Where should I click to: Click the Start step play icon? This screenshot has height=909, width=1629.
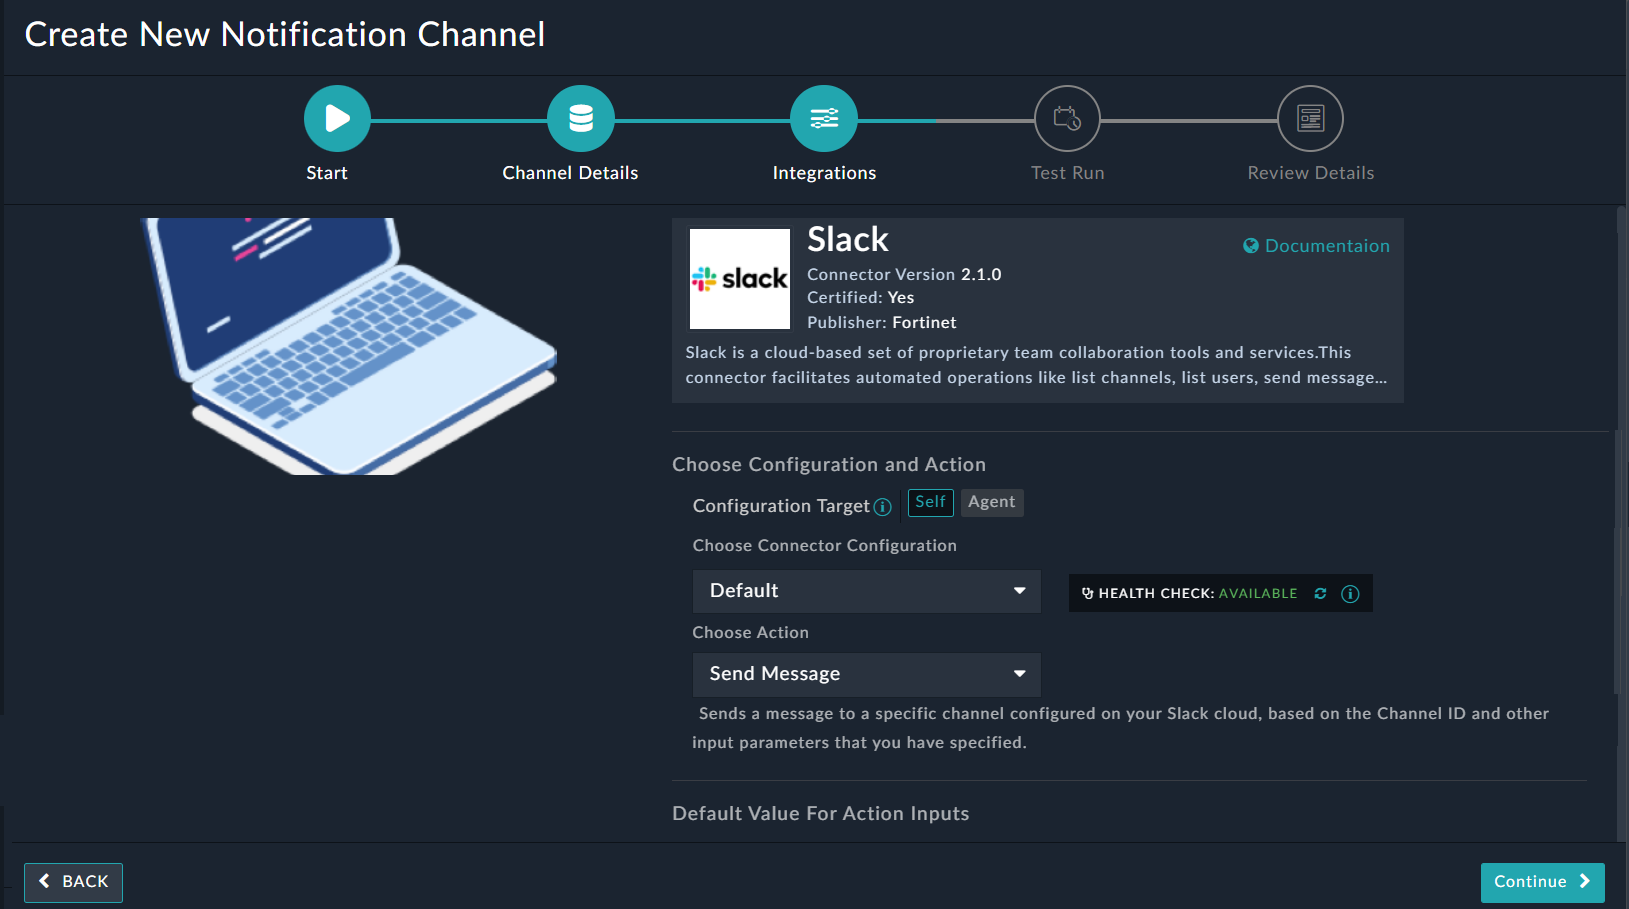pos(337,117)
